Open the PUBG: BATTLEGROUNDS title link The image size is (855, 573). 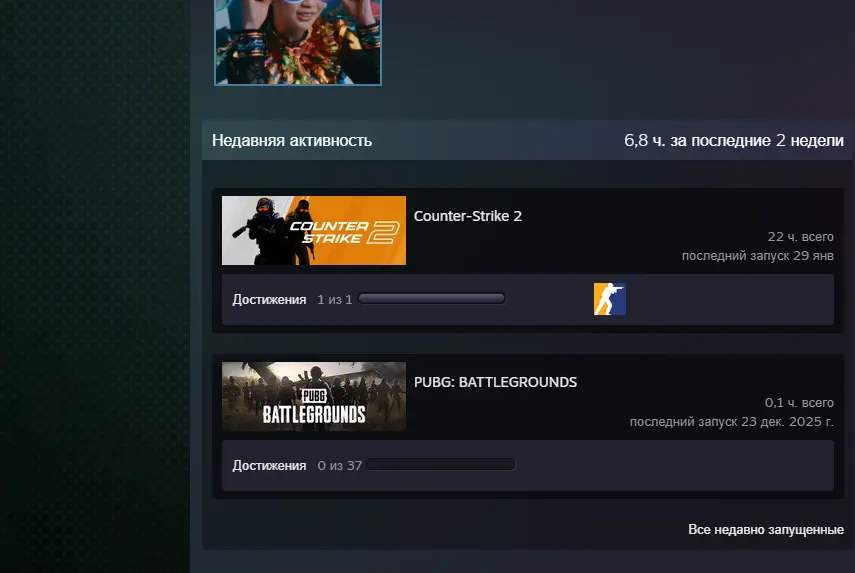coord(495,382)
